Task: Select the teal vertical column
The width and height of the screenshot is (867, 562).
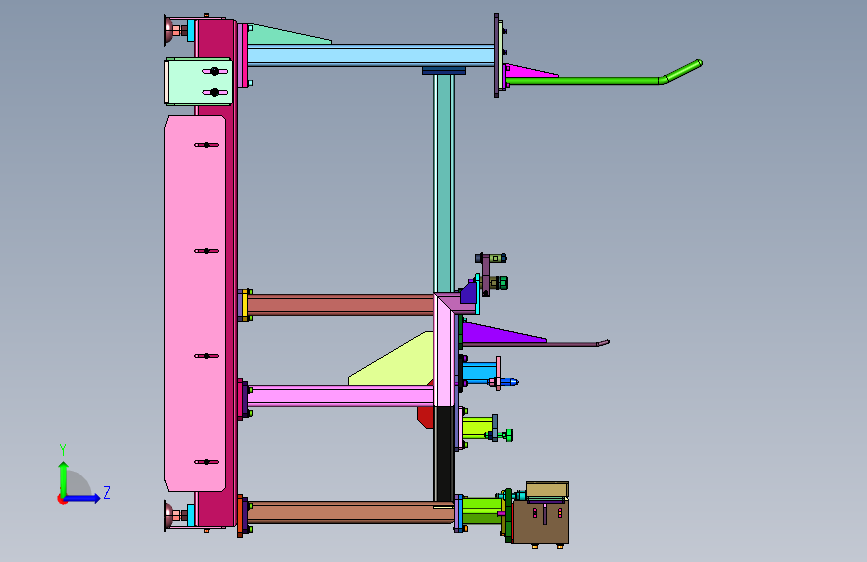Action: point(443,183)
